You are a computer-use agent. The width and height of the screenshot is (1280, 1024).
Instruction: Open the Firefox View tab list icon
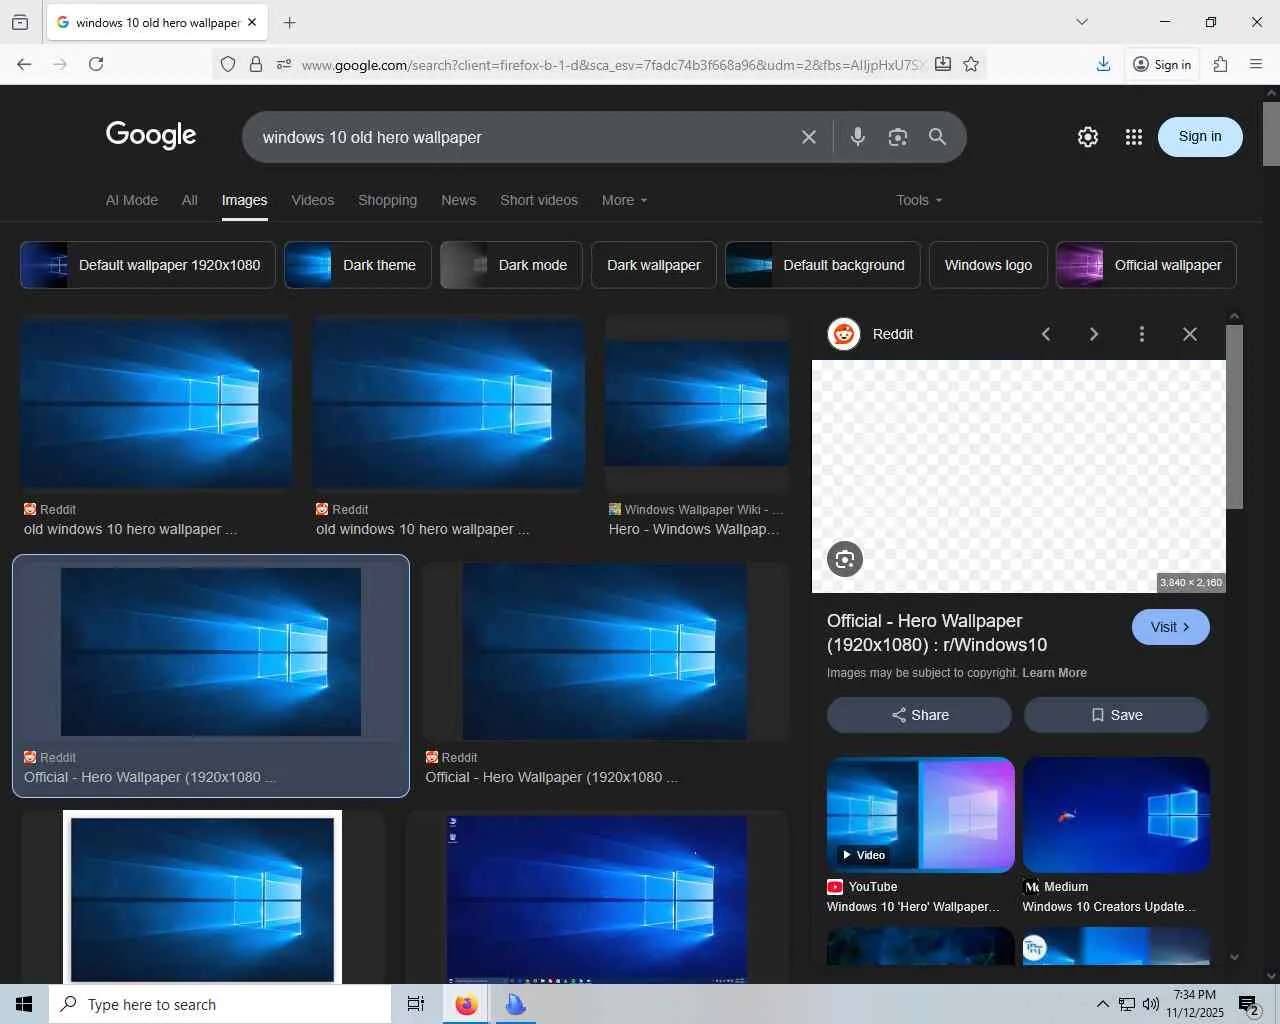coord(20,22)
